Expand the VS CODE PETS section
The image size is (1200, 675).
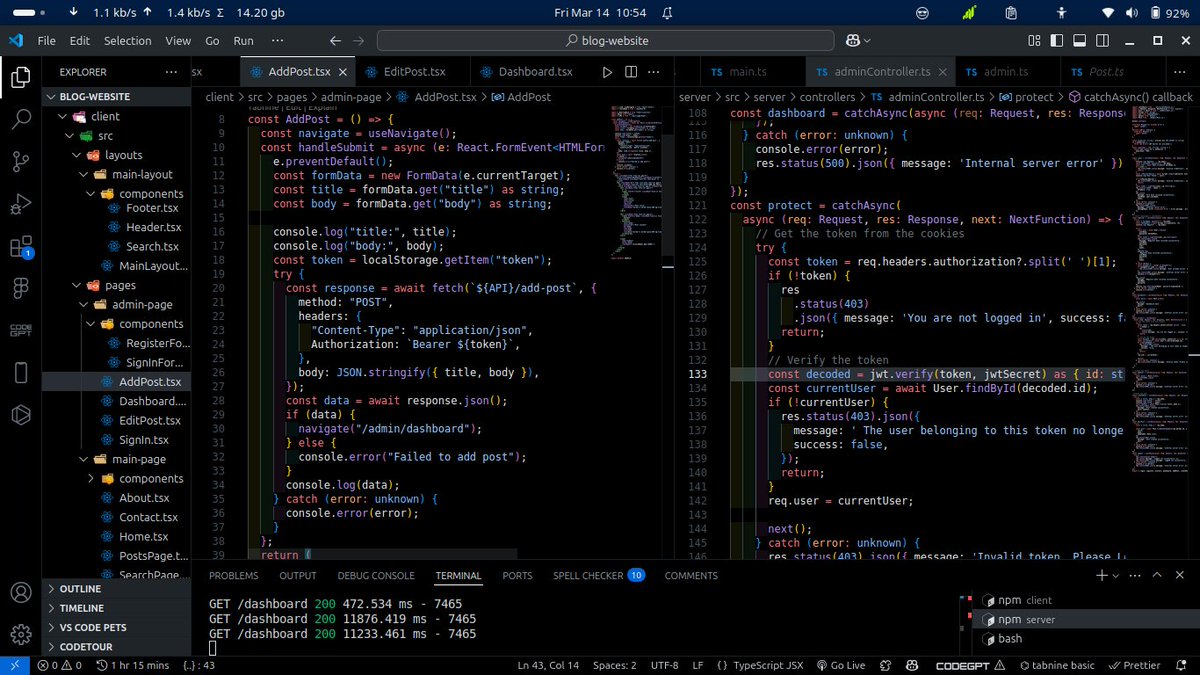click(115, 628)
